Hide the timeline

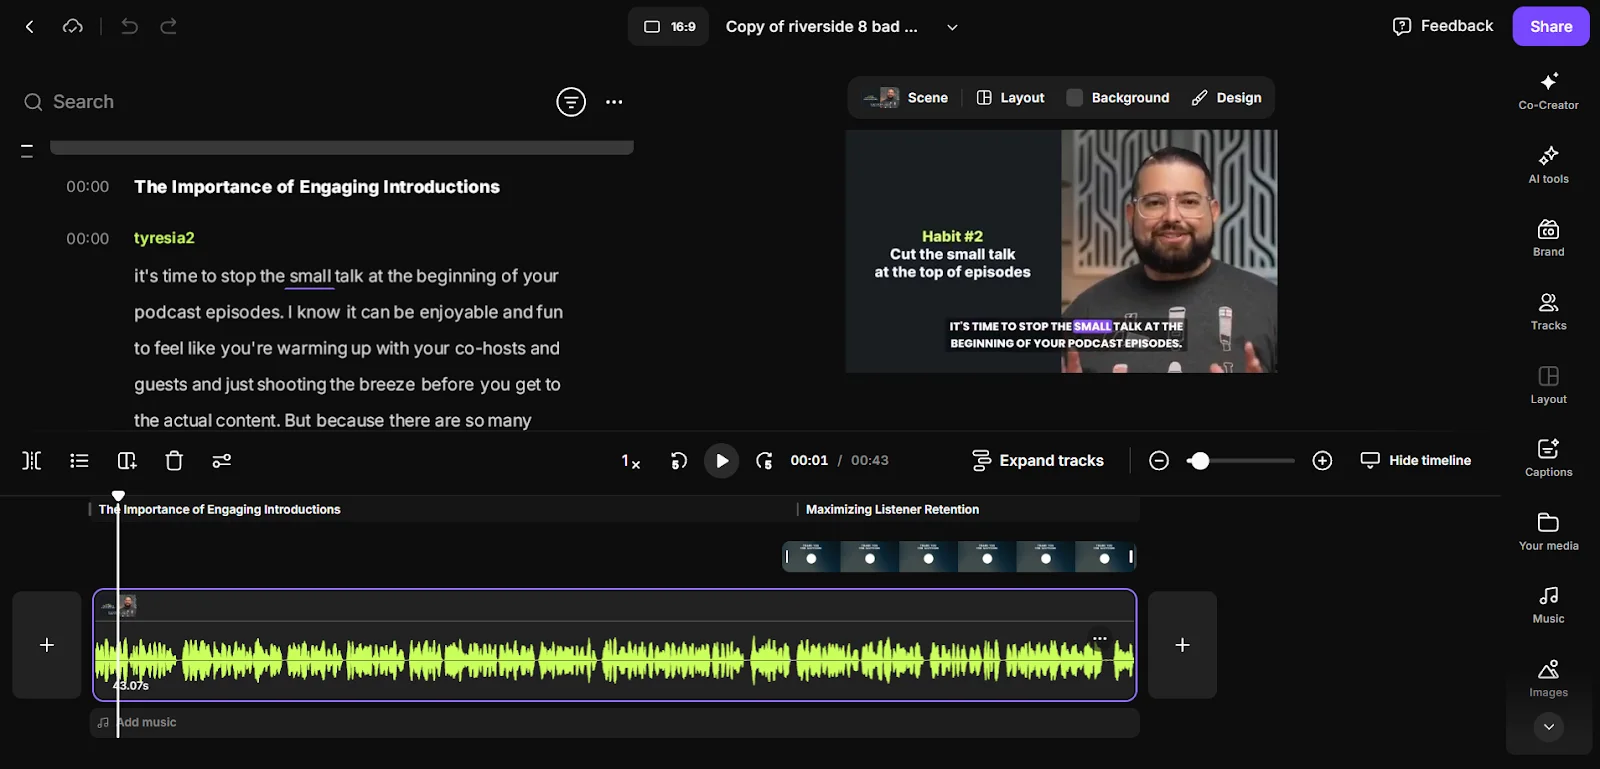point(1416,461)
